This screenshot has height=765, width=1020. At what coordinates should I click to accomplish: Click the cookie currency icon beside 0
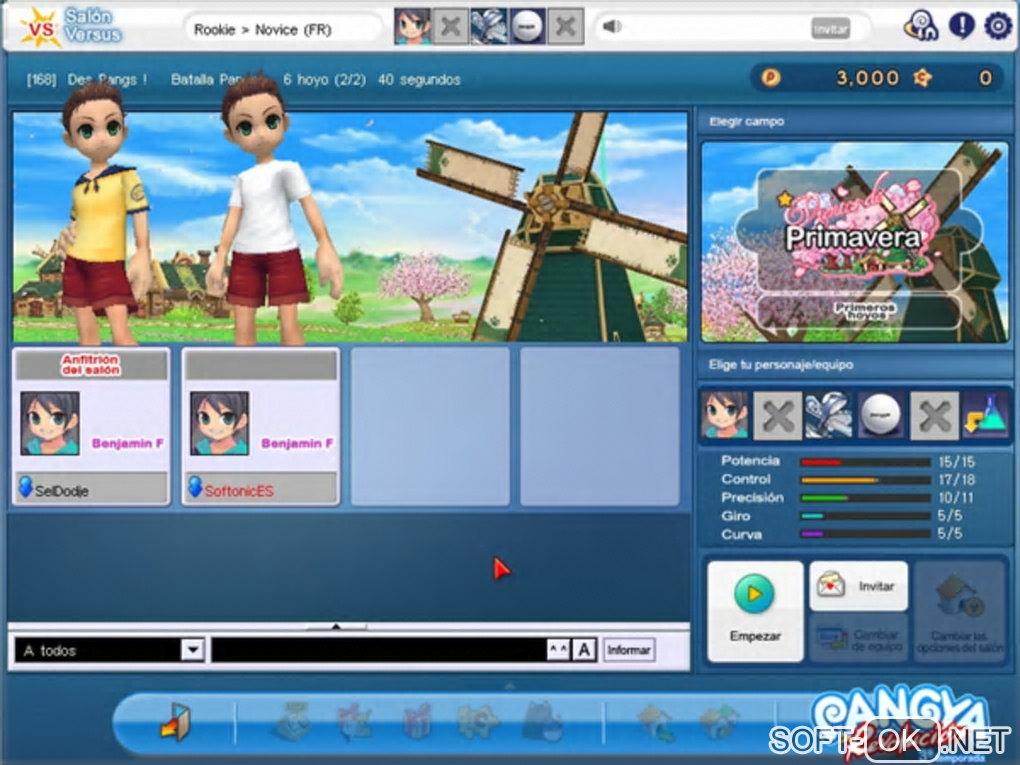tap(922, 78)
